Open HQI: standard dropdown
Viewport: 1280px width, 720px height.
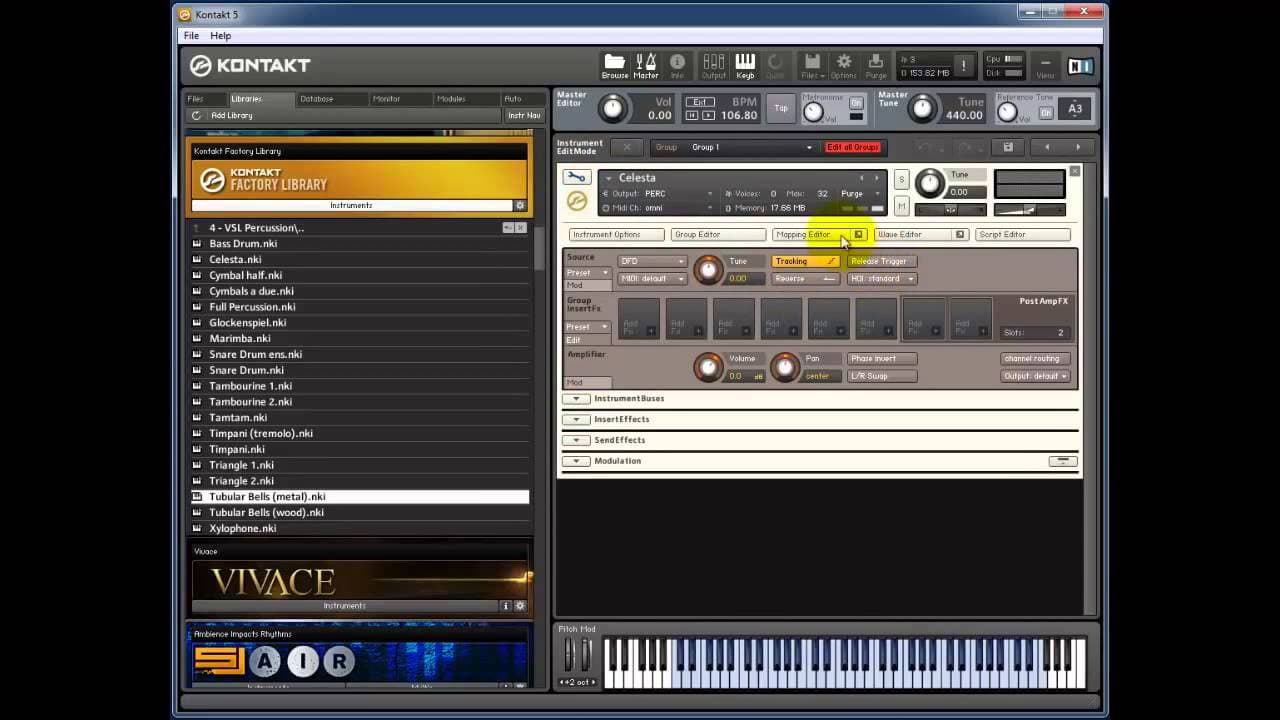coord(882,279)
